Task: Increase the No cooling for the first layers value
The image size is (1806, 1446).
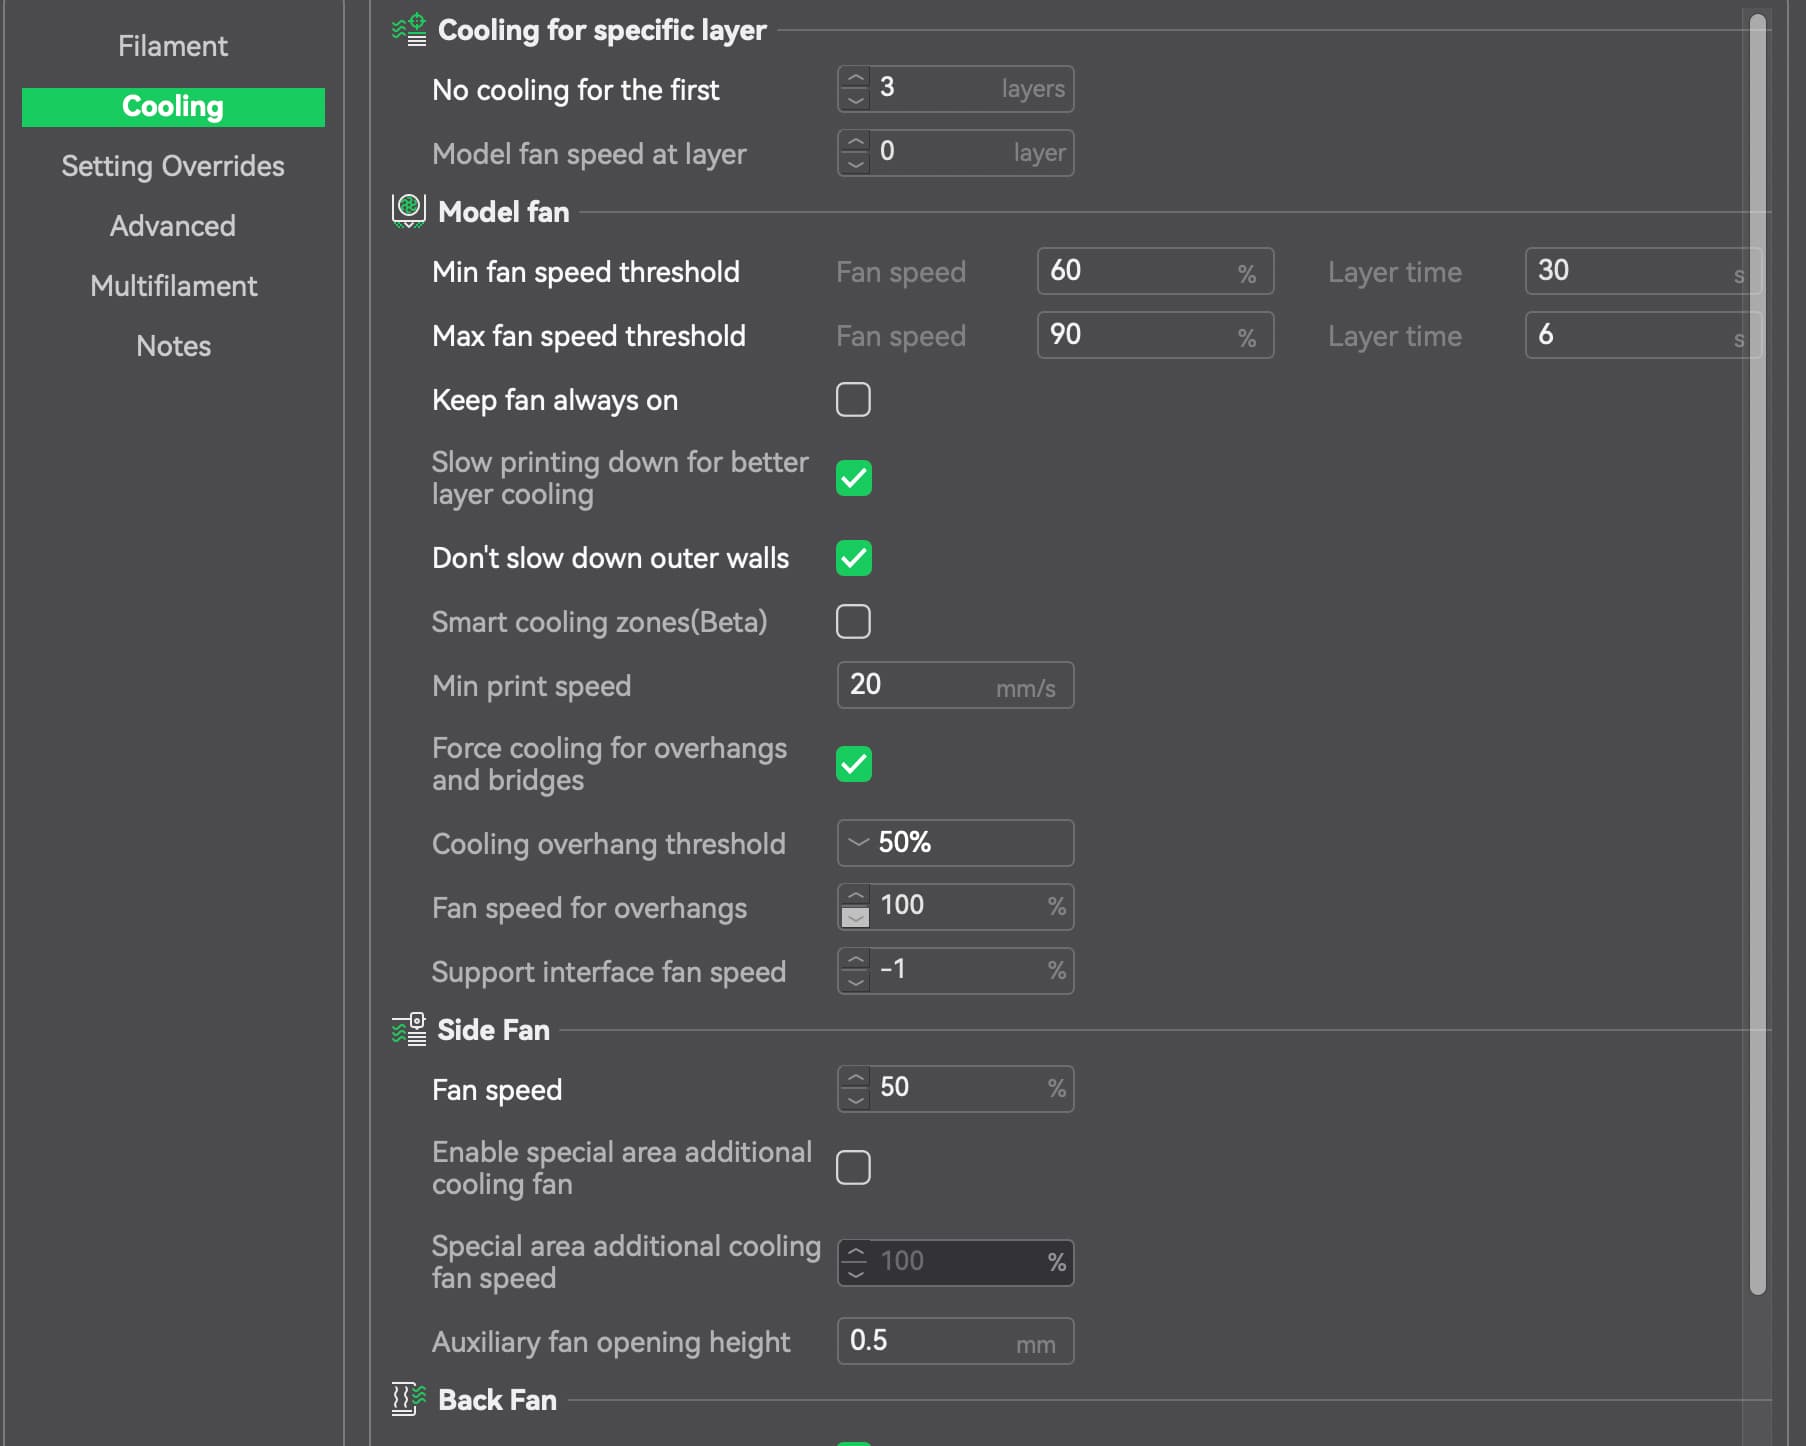Action: point(855,78)
